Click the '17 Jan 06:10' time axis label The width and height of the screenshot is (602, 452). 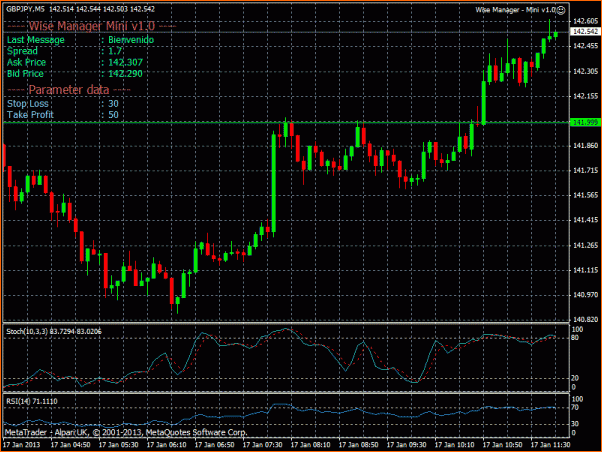pos(167,445)
